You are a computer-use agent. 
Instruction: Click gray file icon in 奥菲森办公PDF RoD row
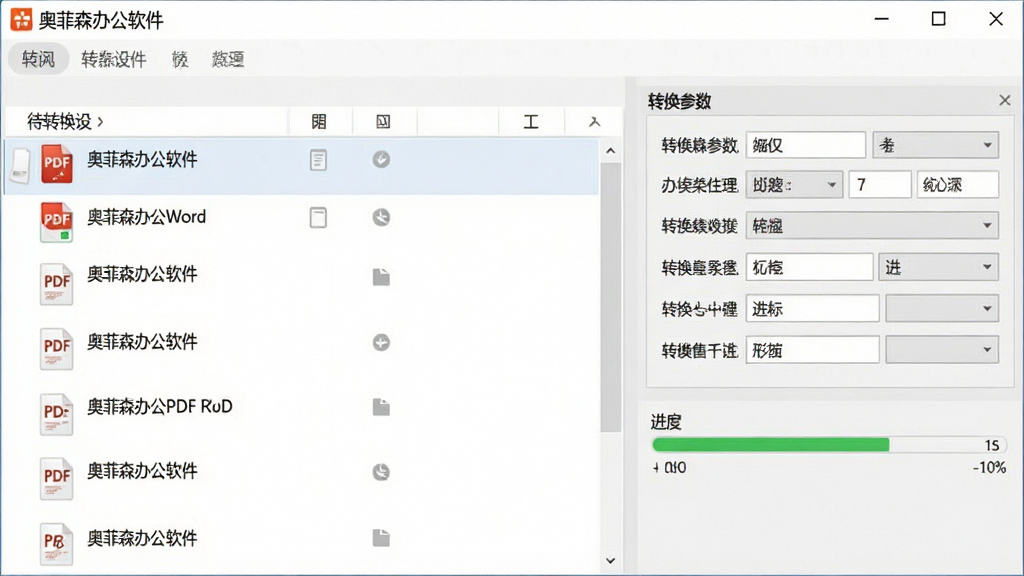click(381, 407)
